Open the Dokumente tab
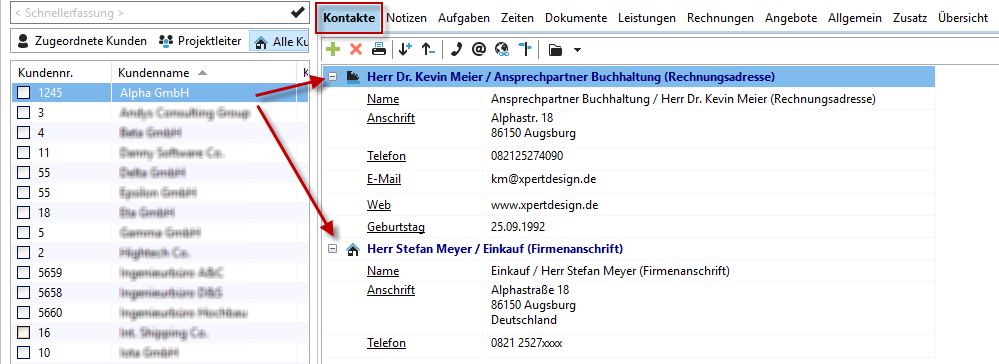 click(x=576, y=18)
